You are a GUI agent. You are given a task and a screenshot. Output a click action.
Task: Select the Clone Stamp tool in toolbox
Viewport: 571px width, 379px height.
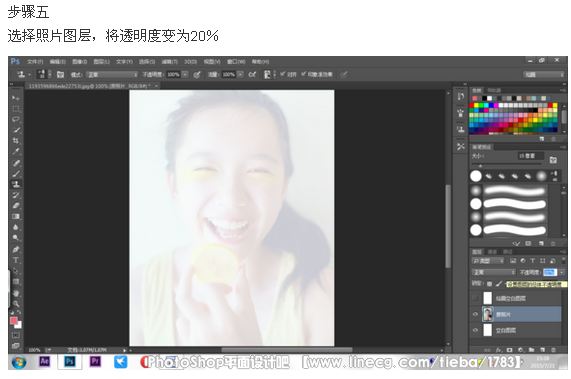click(x=16, y=184)
